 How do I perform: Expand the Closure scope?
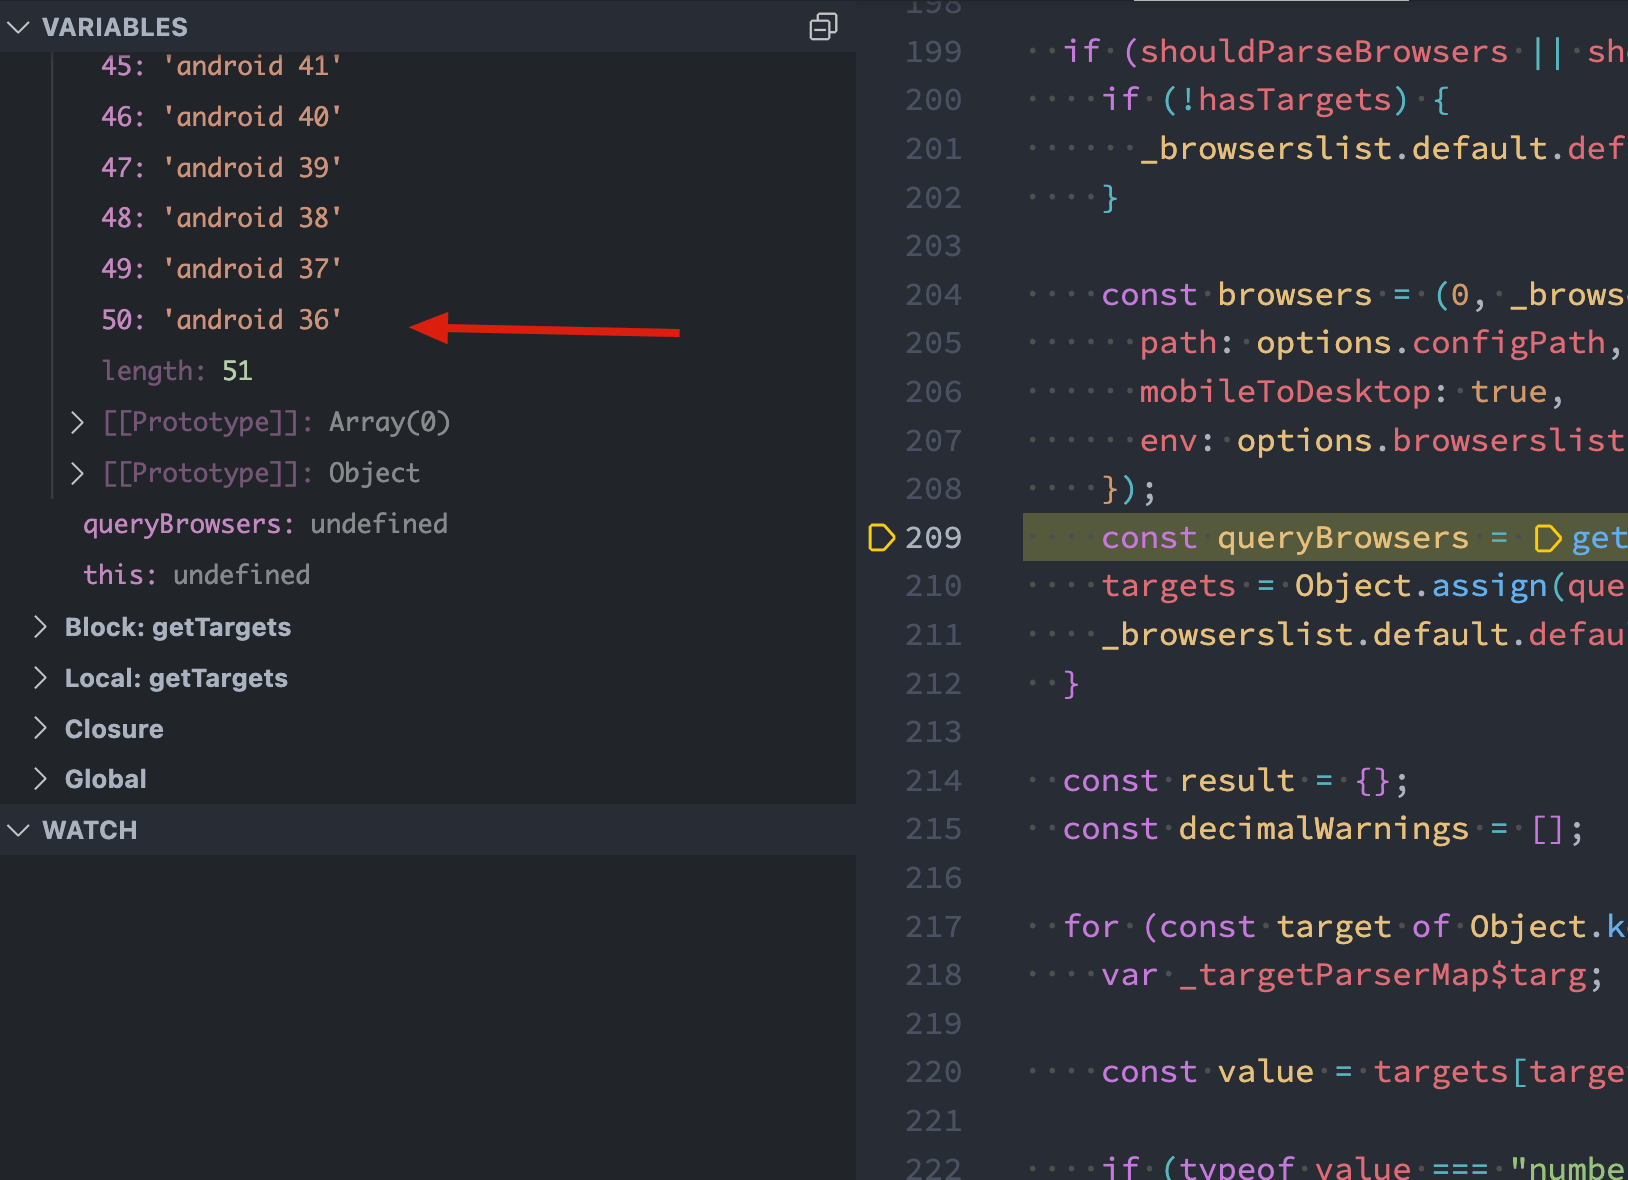pos(41,729)
